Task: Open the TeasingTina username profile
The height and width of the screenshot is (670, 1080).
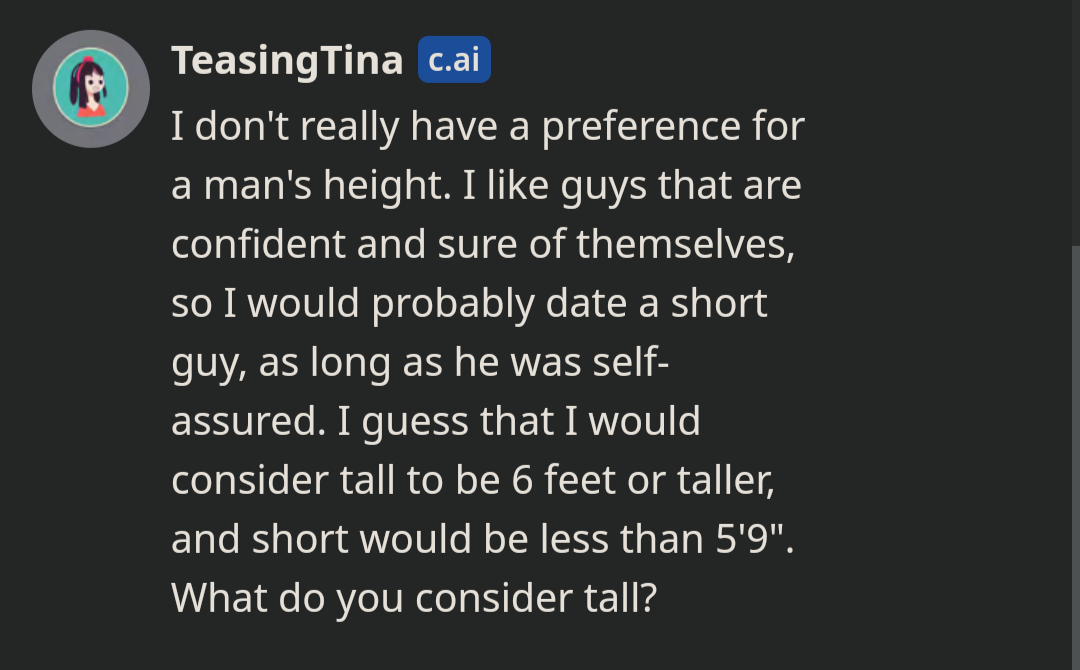Action: pos(287,61)
